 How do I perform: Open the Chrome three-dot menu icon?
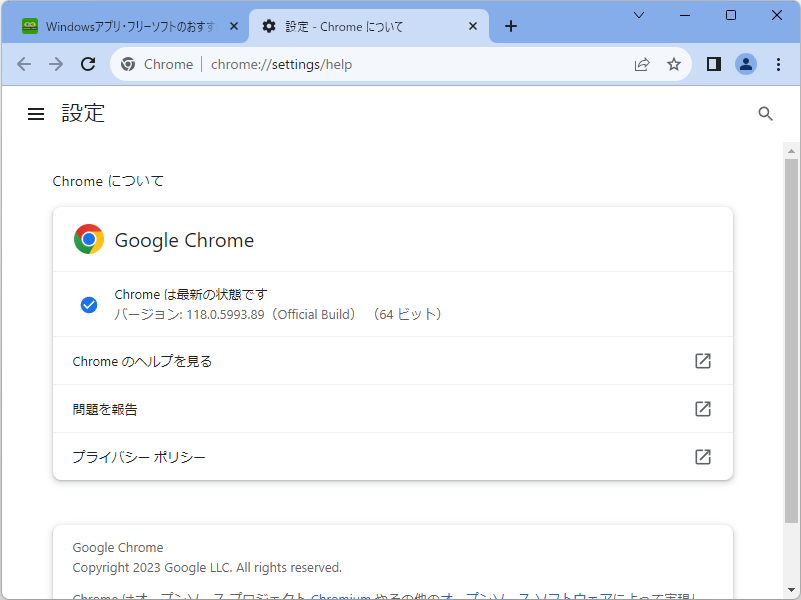coord(779,63)
